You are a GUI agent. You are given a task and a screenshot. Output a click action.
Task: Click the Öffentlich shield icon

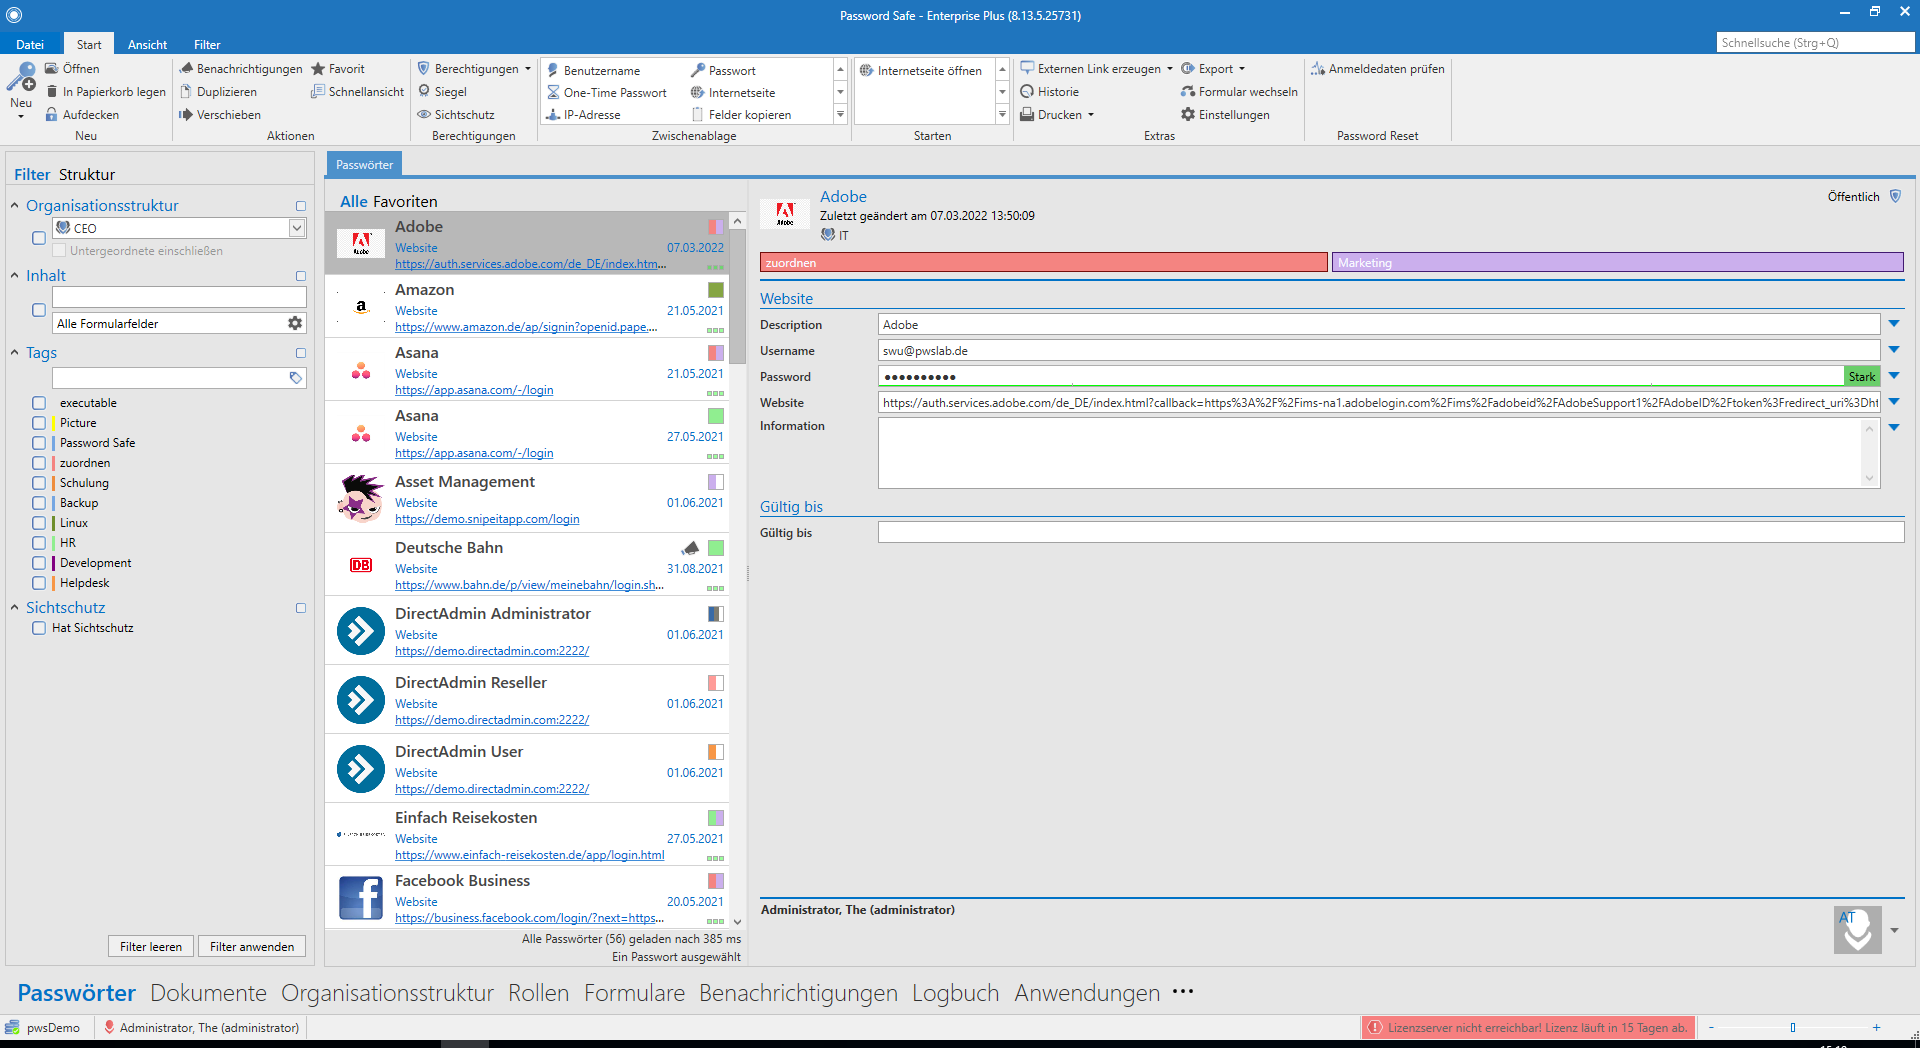(1895, 197)
